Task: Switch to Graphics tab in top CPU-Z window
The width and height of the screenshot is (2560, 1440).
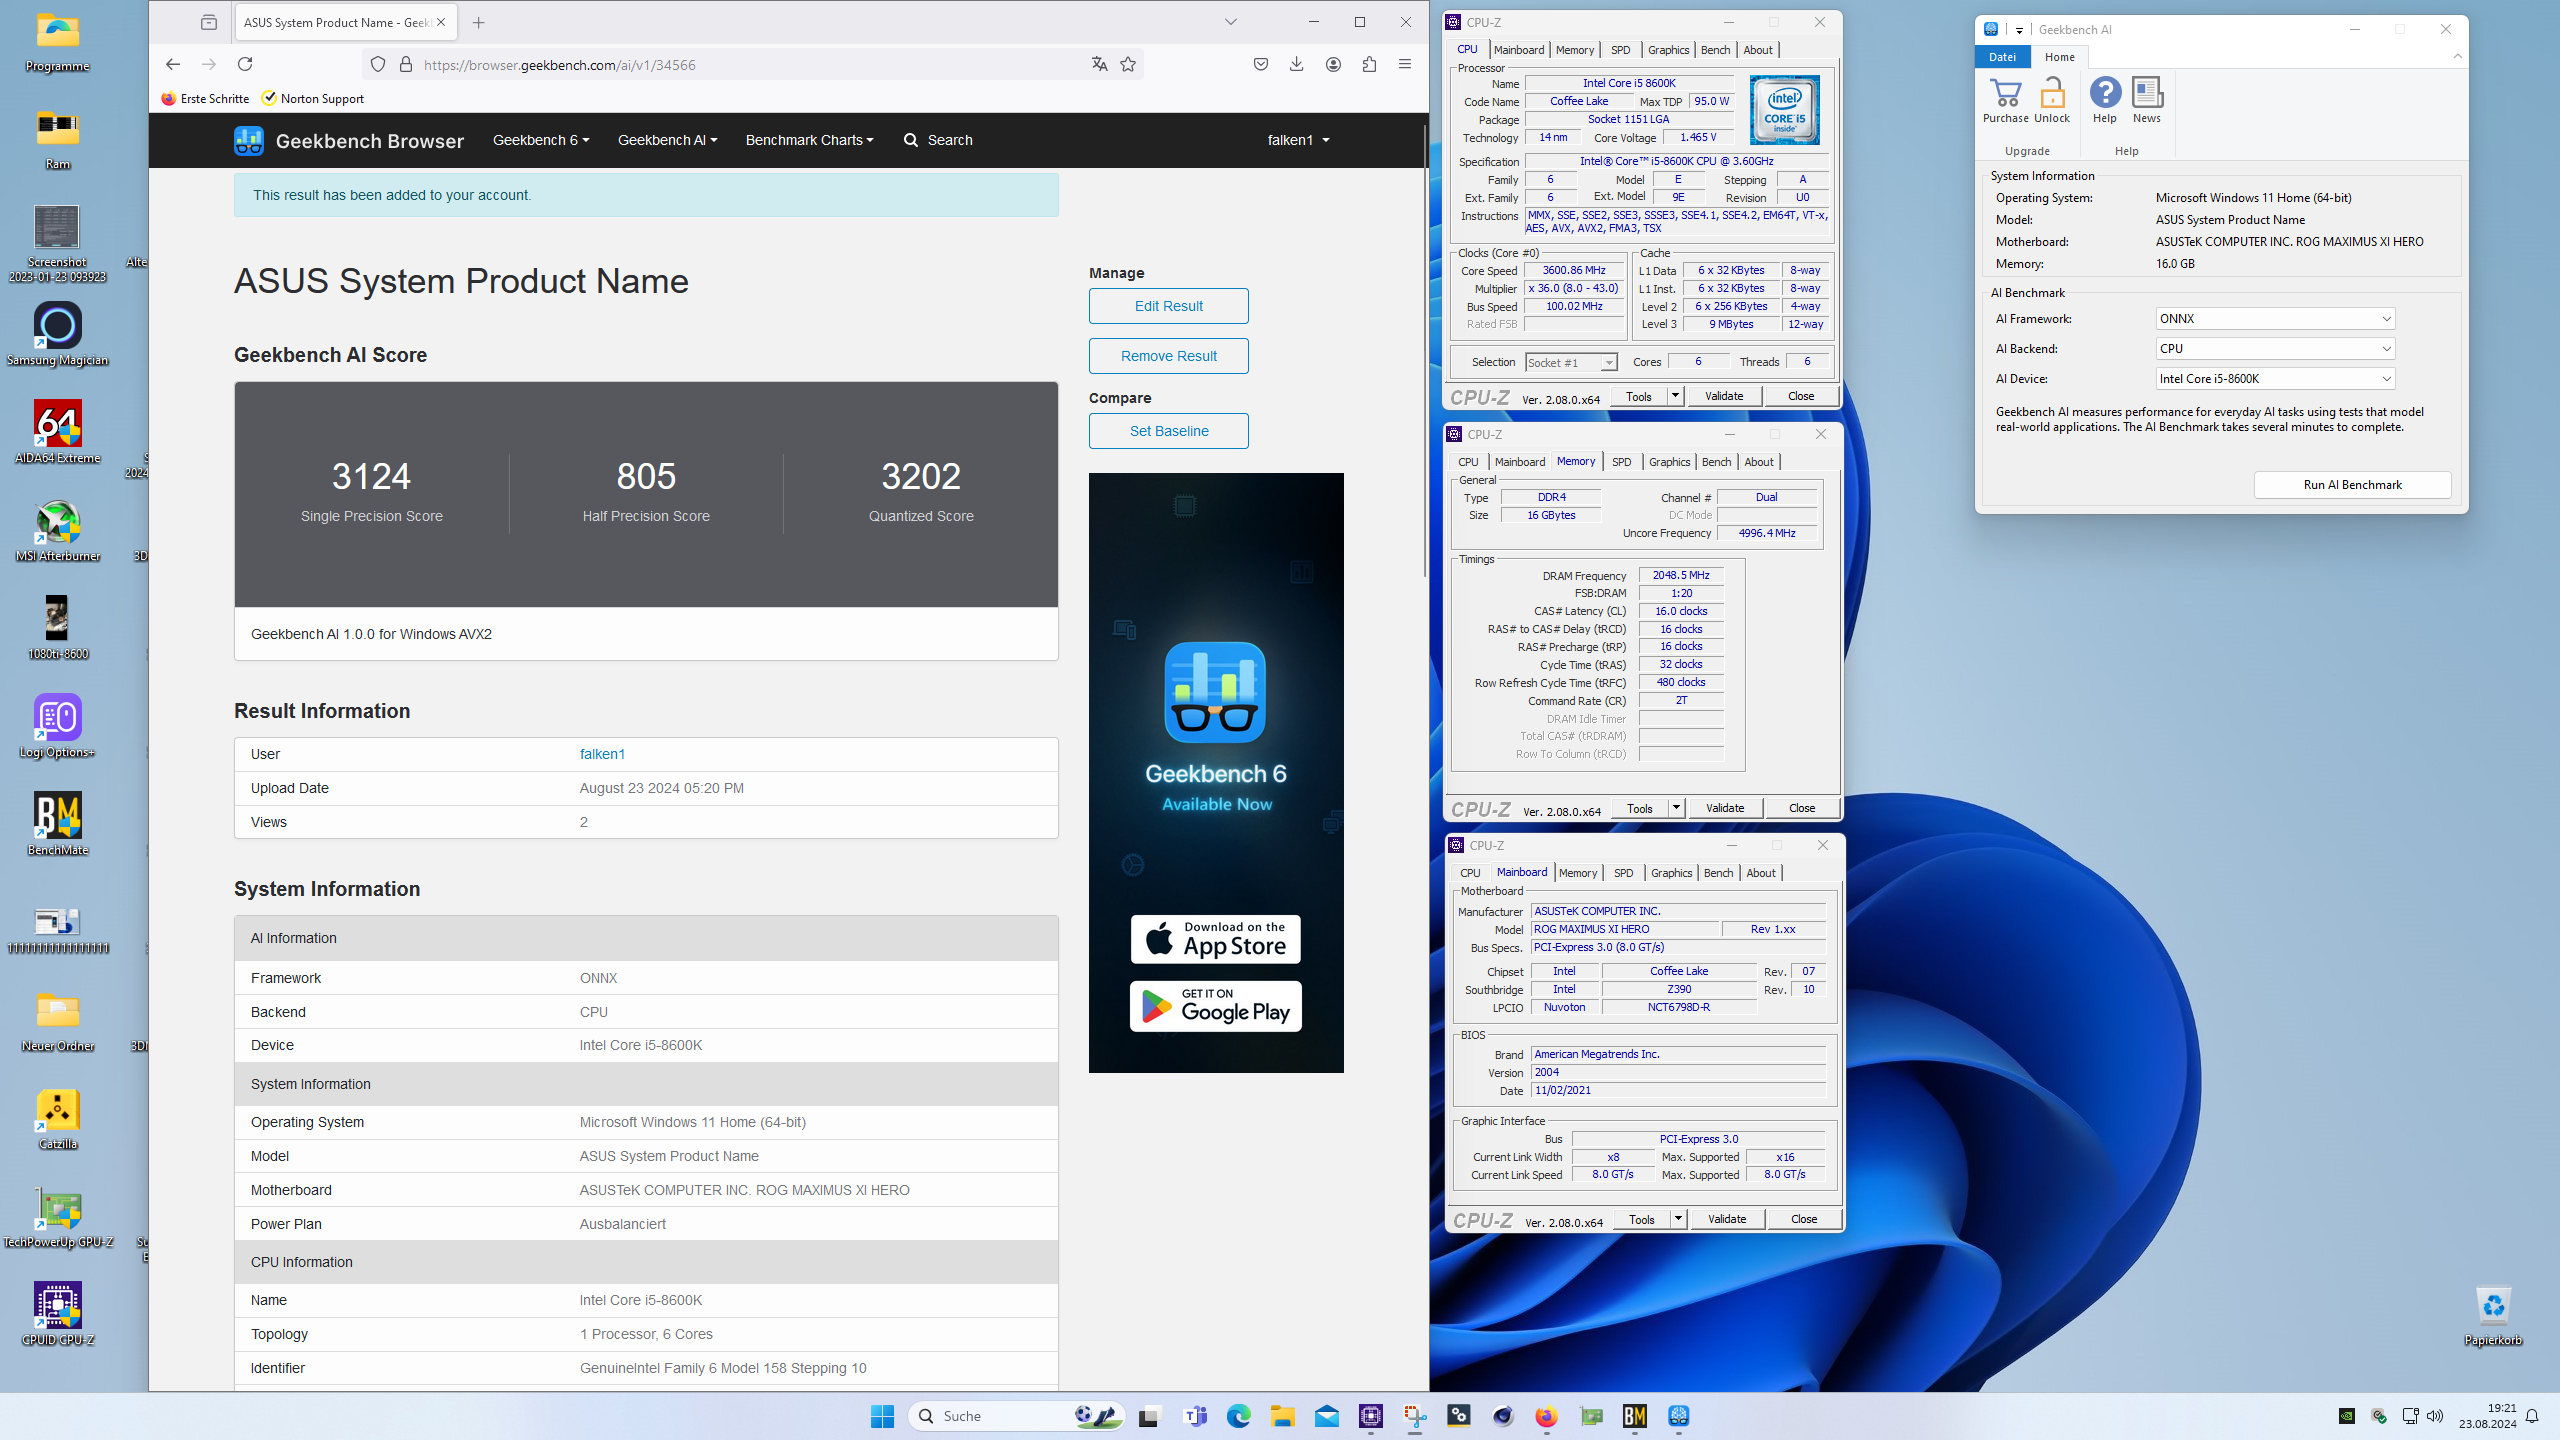Action: 1668,50
